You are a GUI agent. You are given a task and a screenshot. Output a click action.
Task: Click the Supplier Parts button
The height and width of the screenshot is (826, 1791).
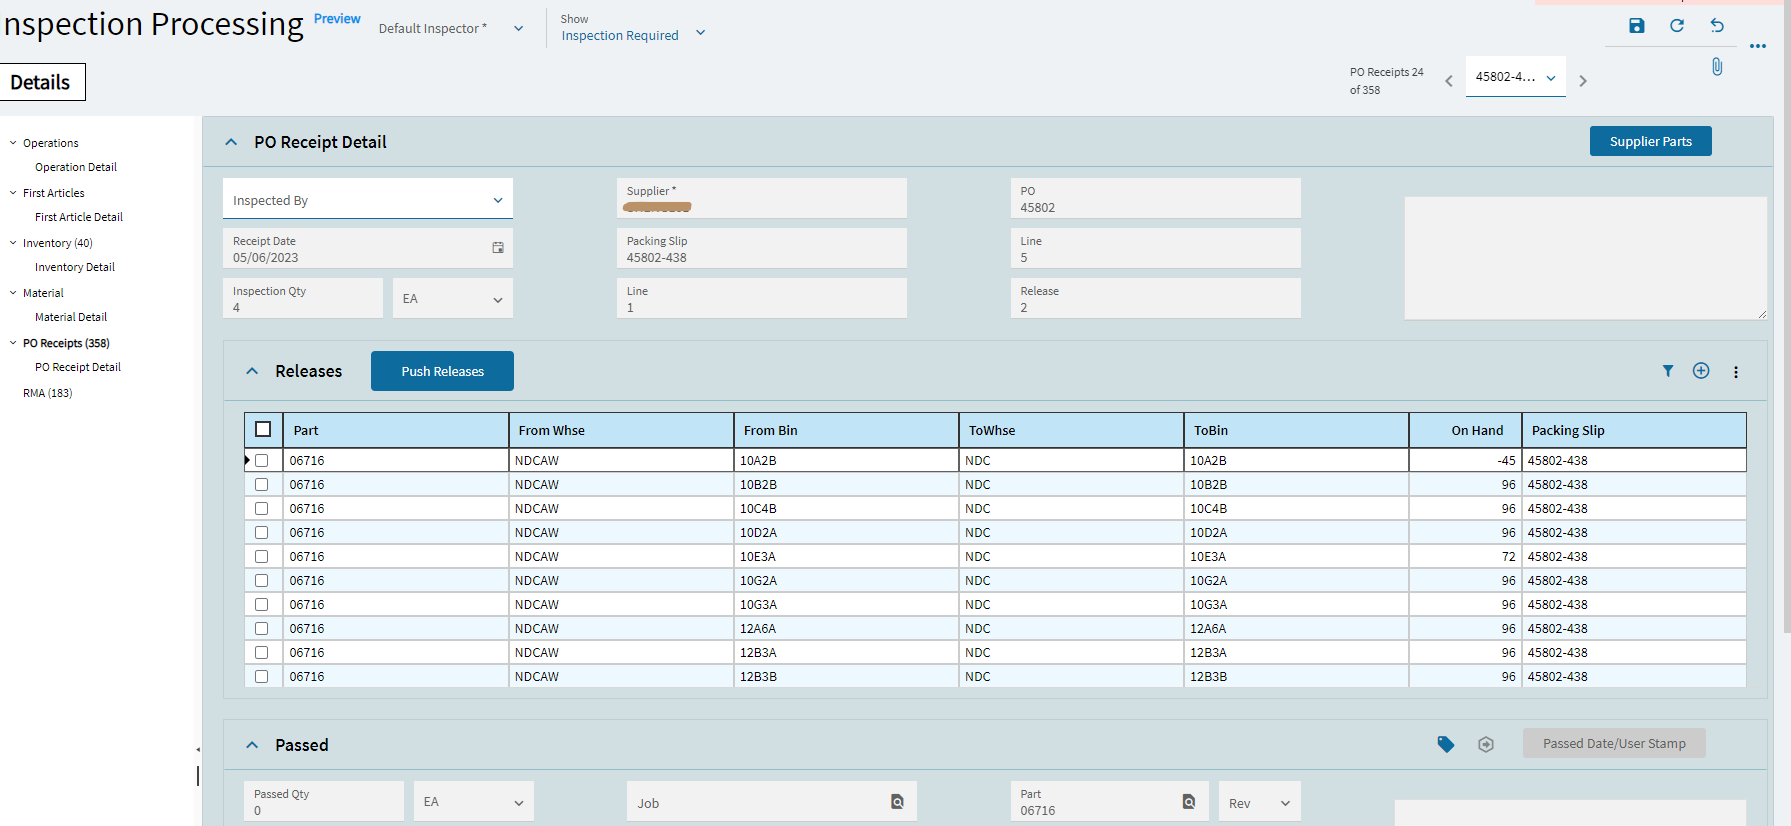click(1650, 141)
